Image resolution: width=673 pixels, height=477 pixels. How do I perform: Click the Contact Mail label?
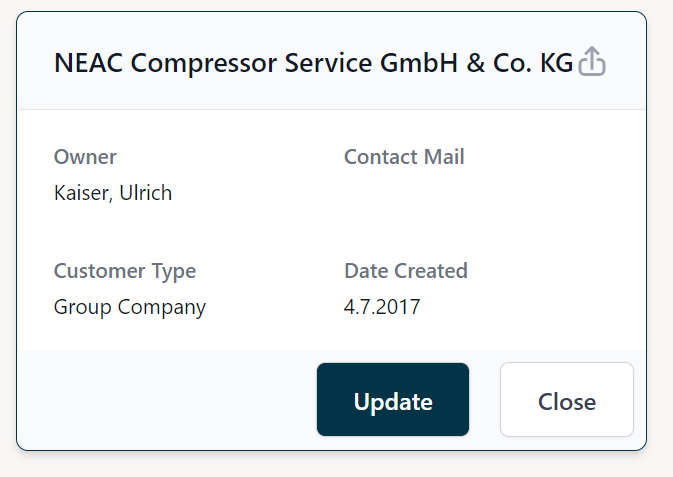pyautogui.click(x=404, y=157)
